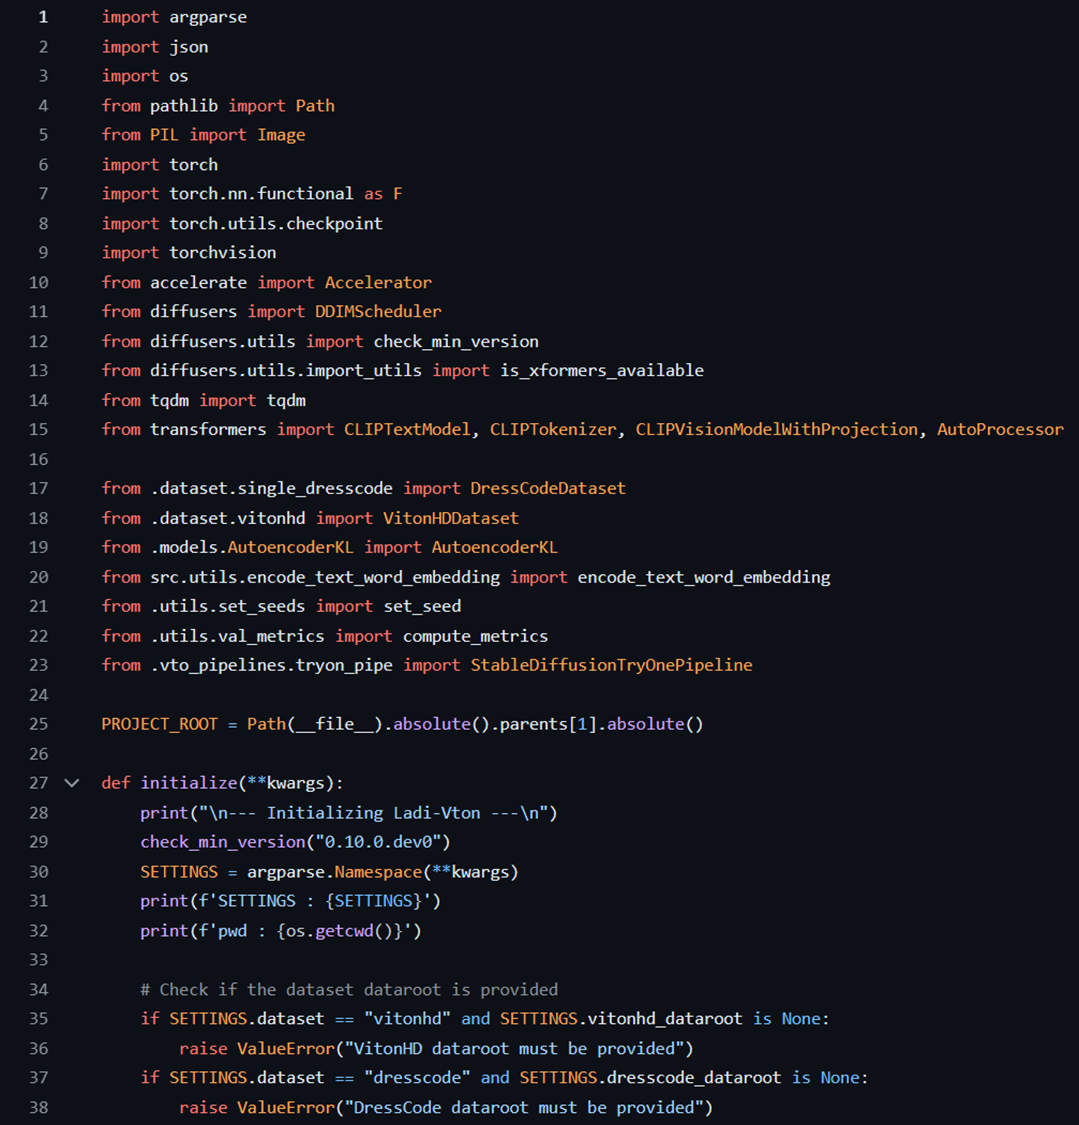Click the 'Initializing Ladi-Vton' print string
The width and height of the screenshot is (1079, 1125).
tap(373, 813)
